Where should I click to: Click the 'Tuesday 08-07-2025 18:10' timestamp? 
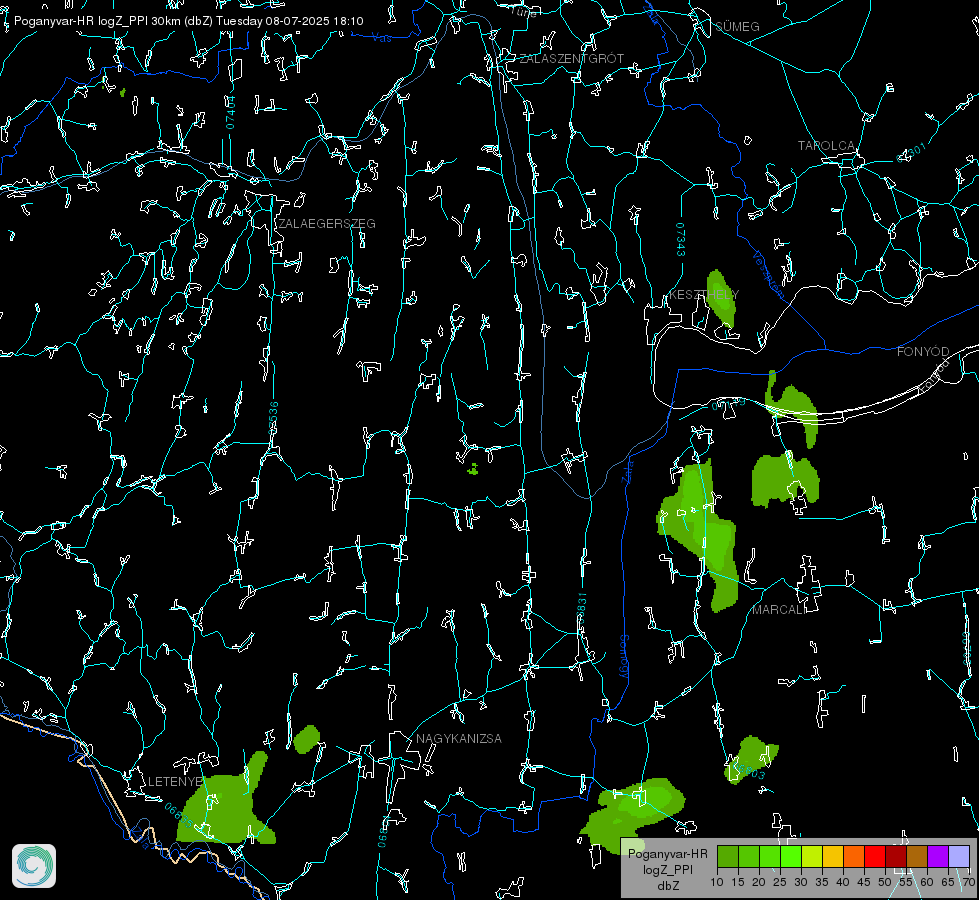tap(290, 21)
